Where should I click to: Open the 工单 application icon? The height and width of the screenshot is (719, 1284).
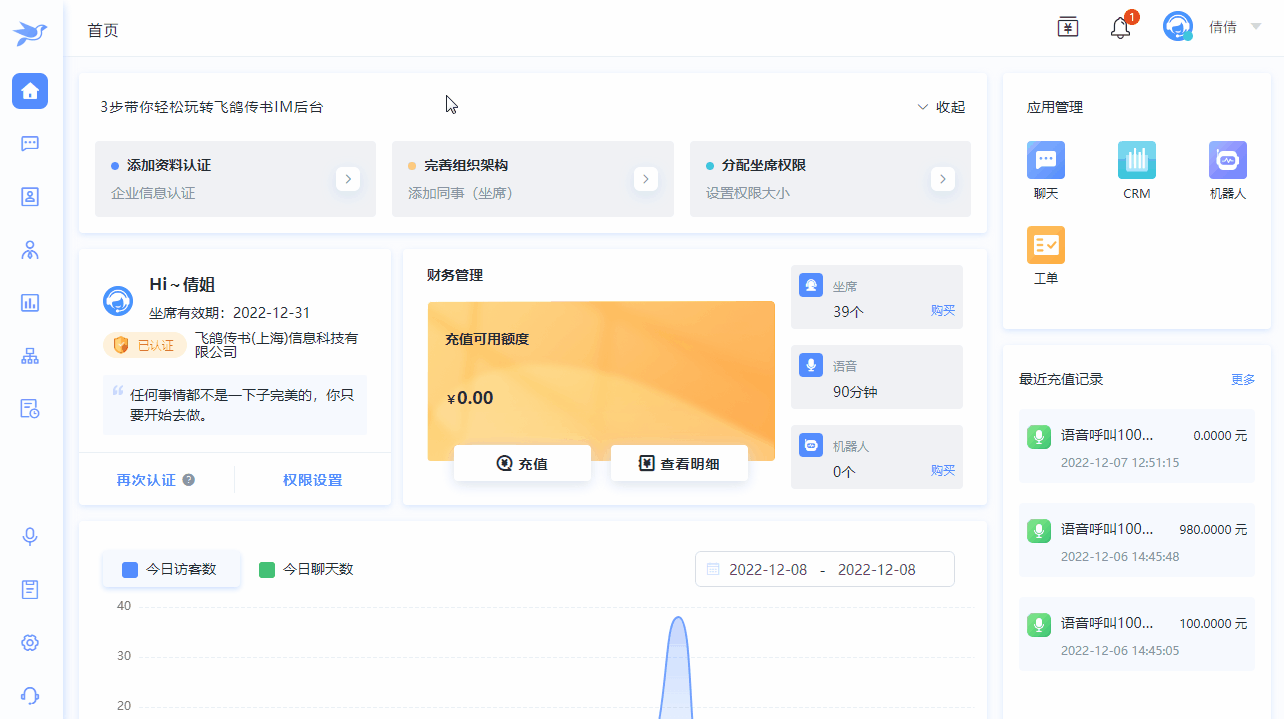pyautogui.click(x=1045, y=246)
